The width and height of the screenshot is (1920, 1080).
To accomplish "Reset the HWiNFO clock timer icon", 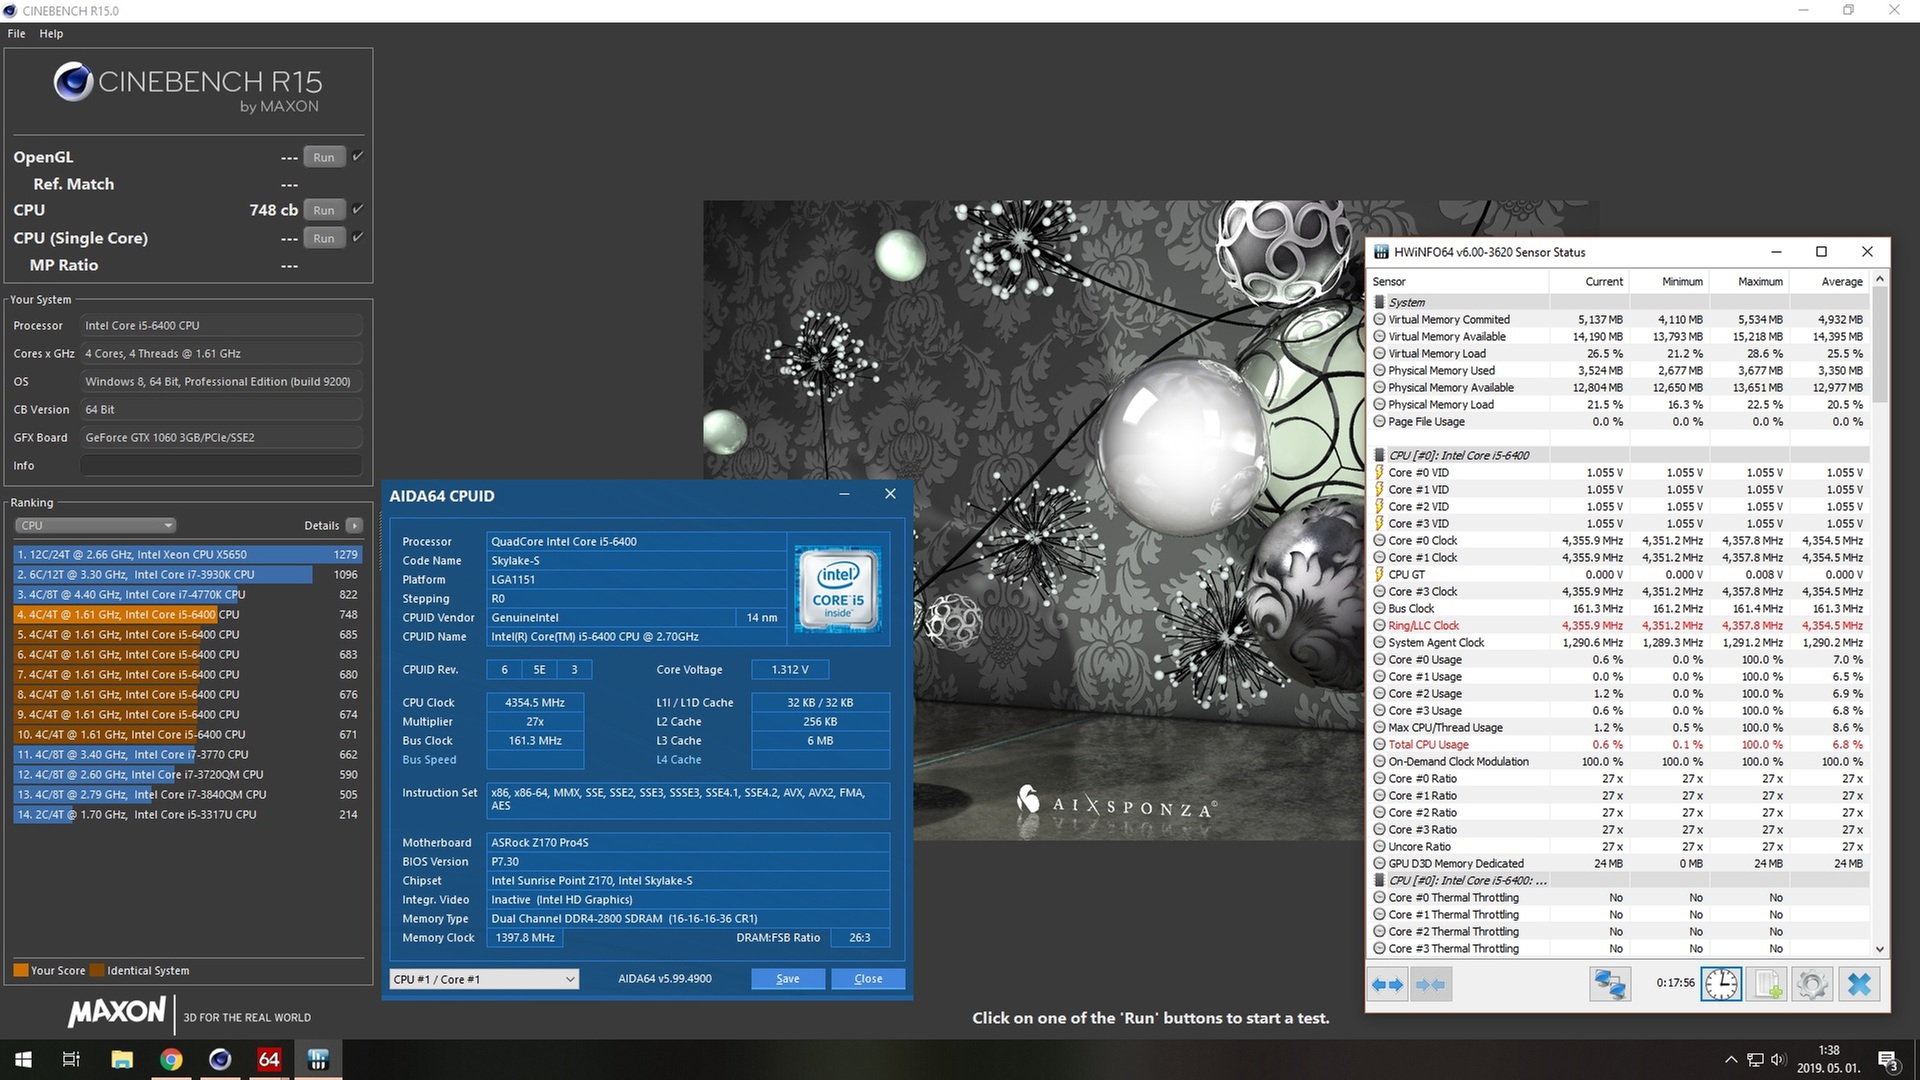I will click(1721, 984).
